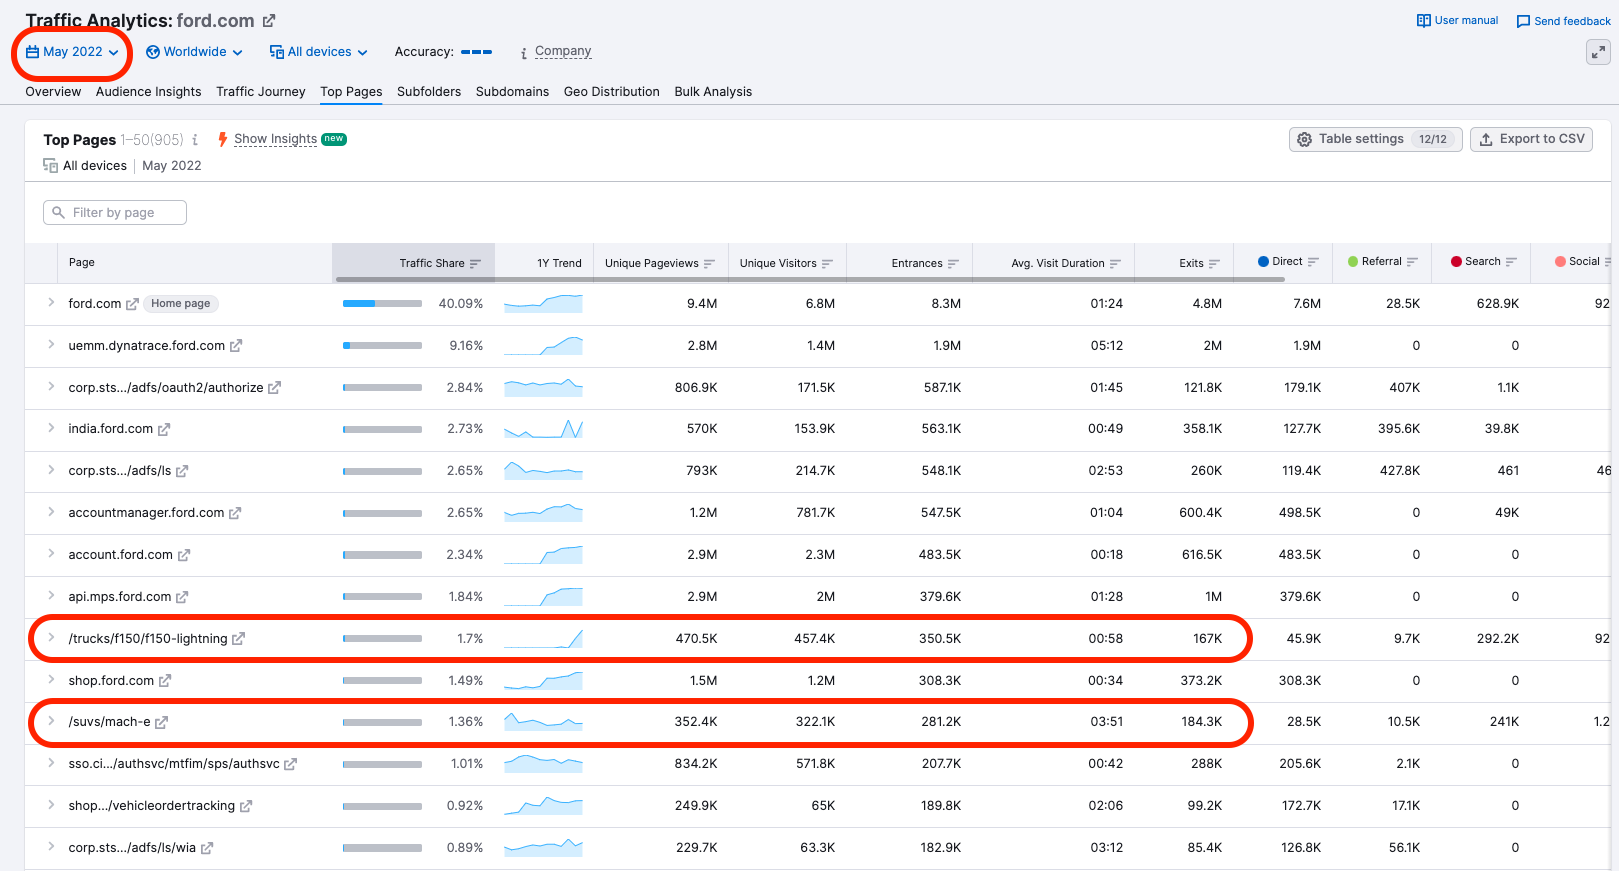Open external link for india.ford.com

tap(164, 429)
